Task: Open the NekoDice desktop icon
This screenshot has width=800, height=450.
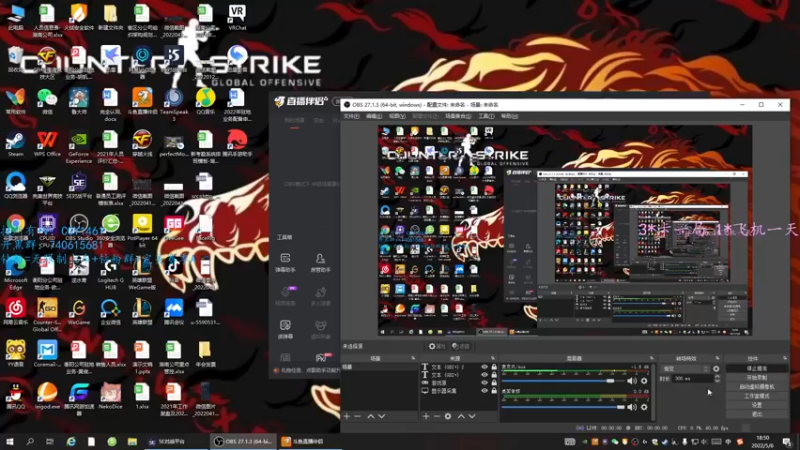Action: (x=110, y=396)
